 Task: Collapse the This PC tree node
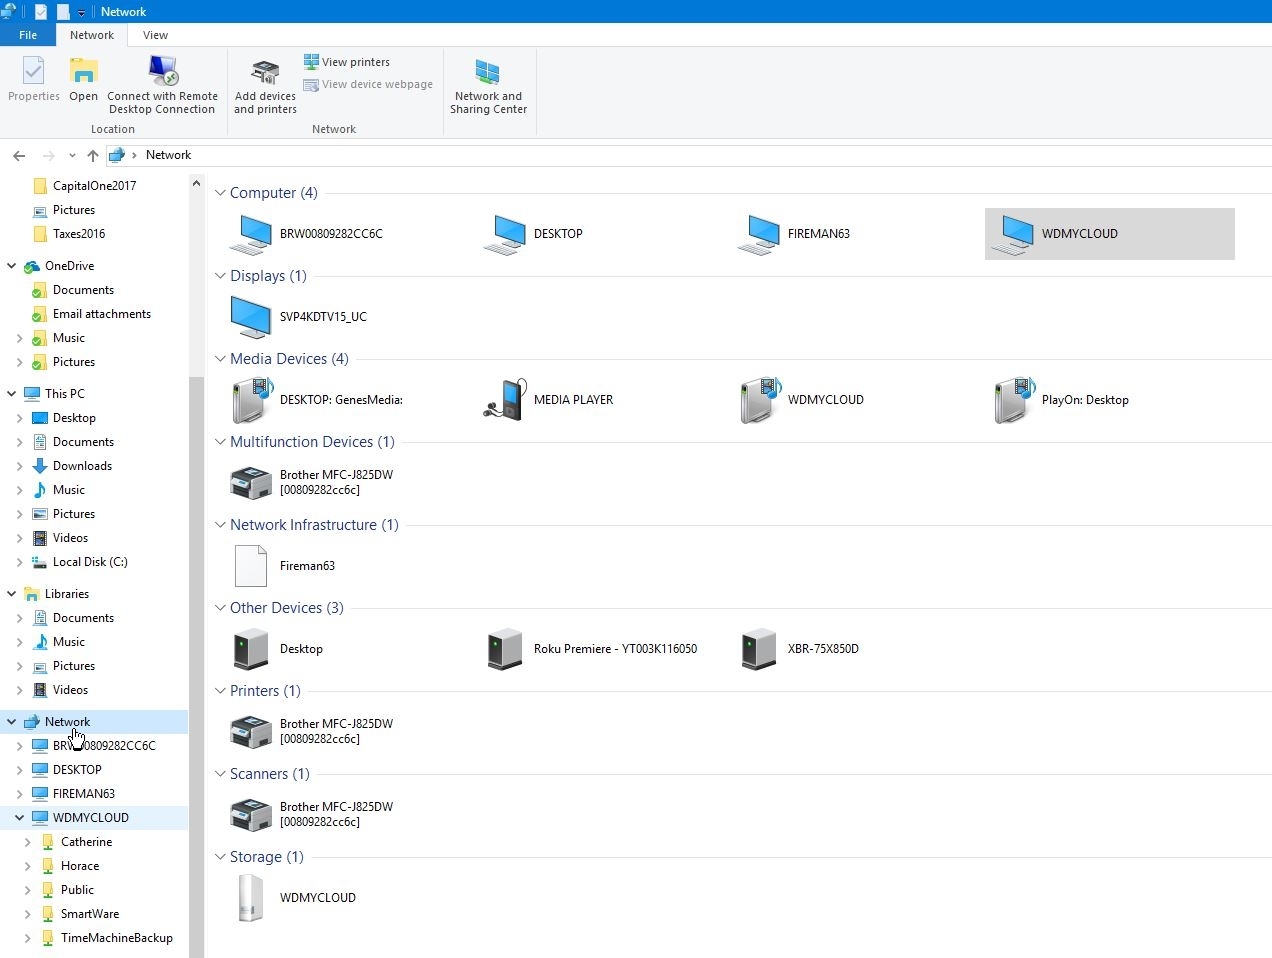click(x=12, y=394)
